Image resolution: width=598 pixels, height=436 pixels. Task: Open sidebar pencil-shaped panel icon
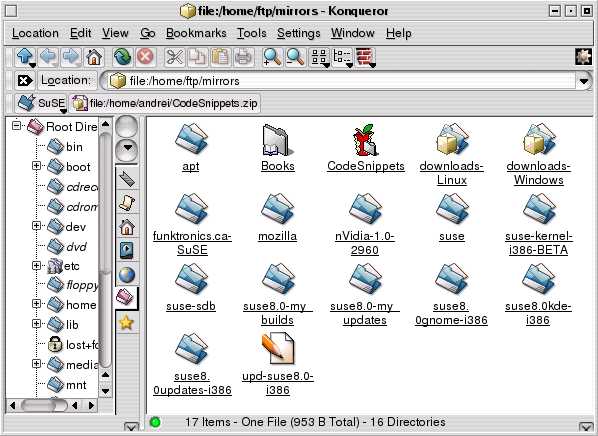(127, 178)
